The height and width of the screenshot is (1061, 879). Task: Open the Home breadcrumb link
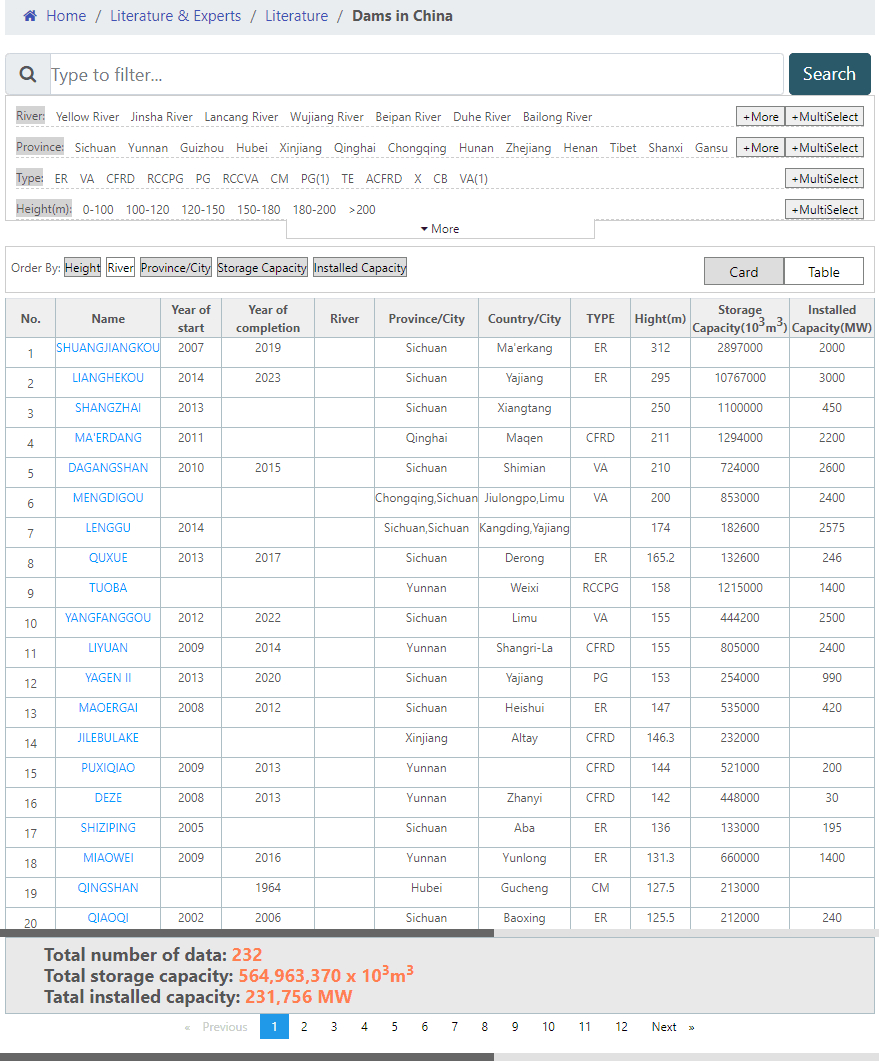[66, 16]
